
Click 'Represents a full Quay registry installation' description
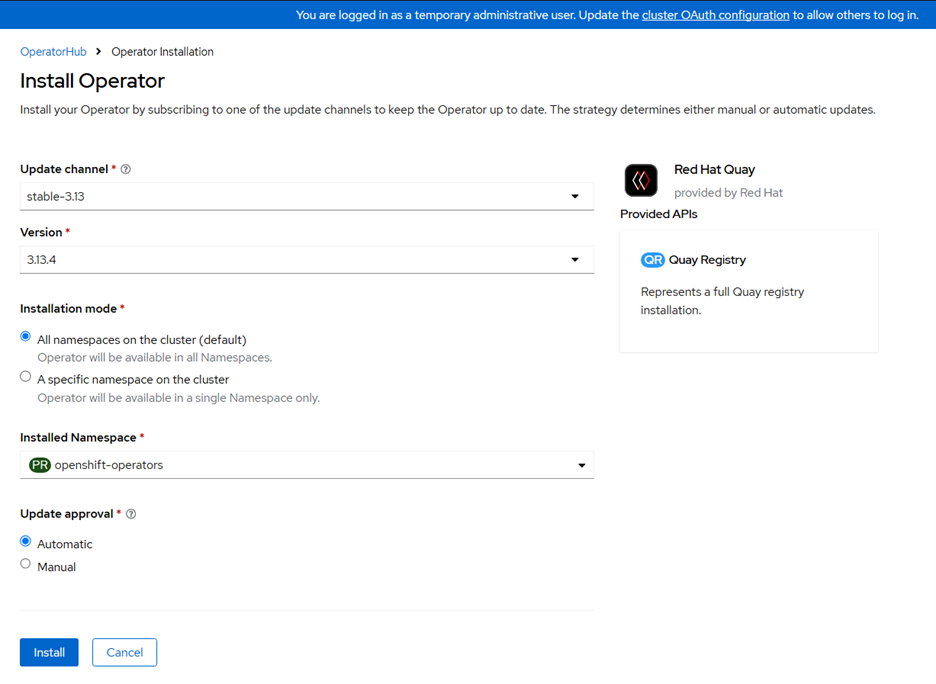pos(722,301)
